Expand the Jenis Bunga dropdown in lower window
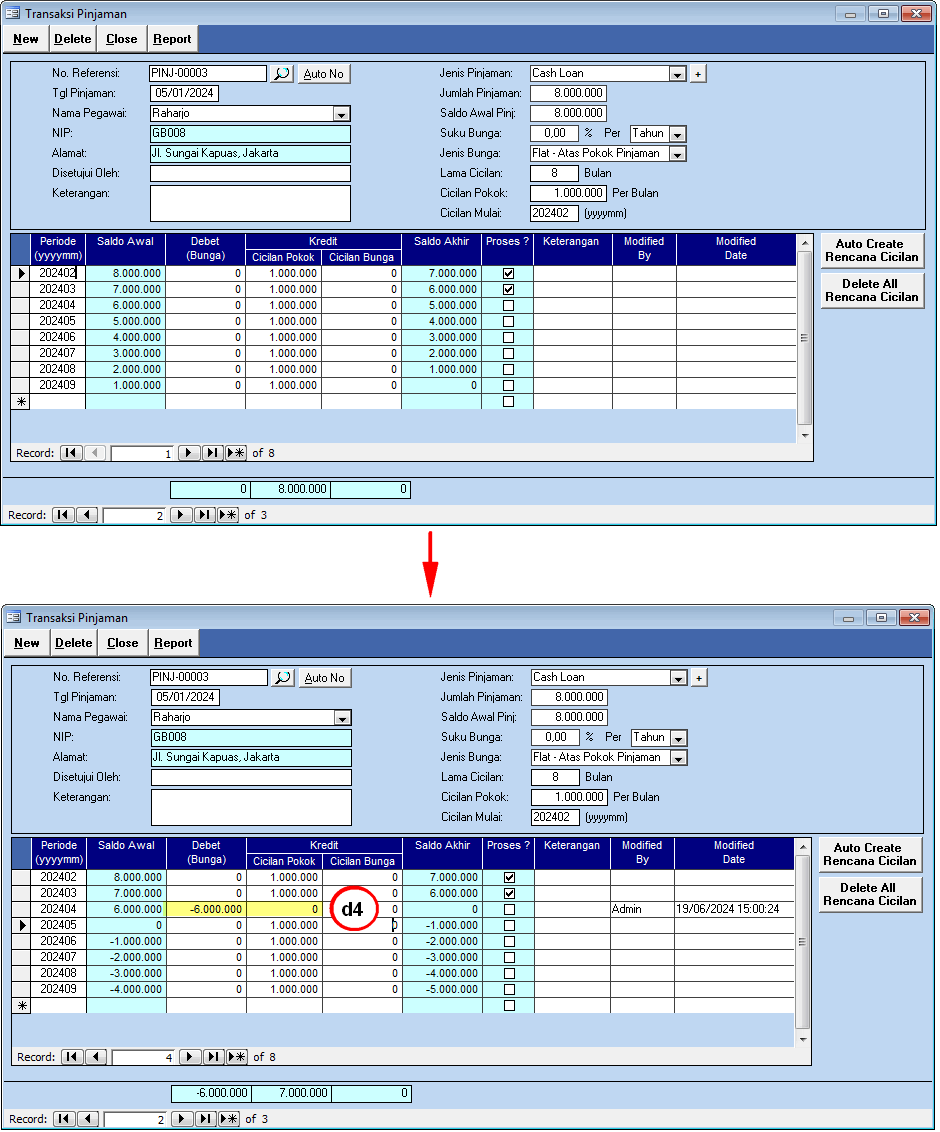This screenshot has width=940, height=1132. [678, 758]
